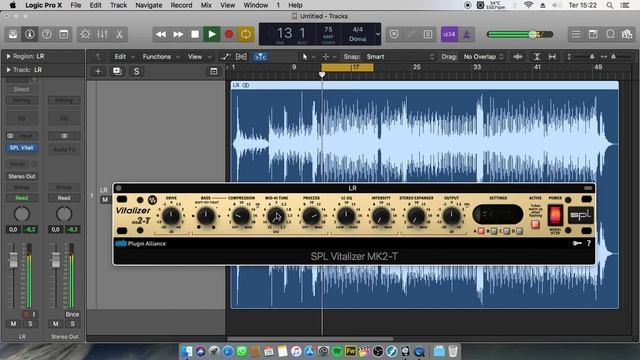The width and height of the screenshot is (640, 360).
Task: Open Quick Help question mark icon
Action: (x=47, y=34)
